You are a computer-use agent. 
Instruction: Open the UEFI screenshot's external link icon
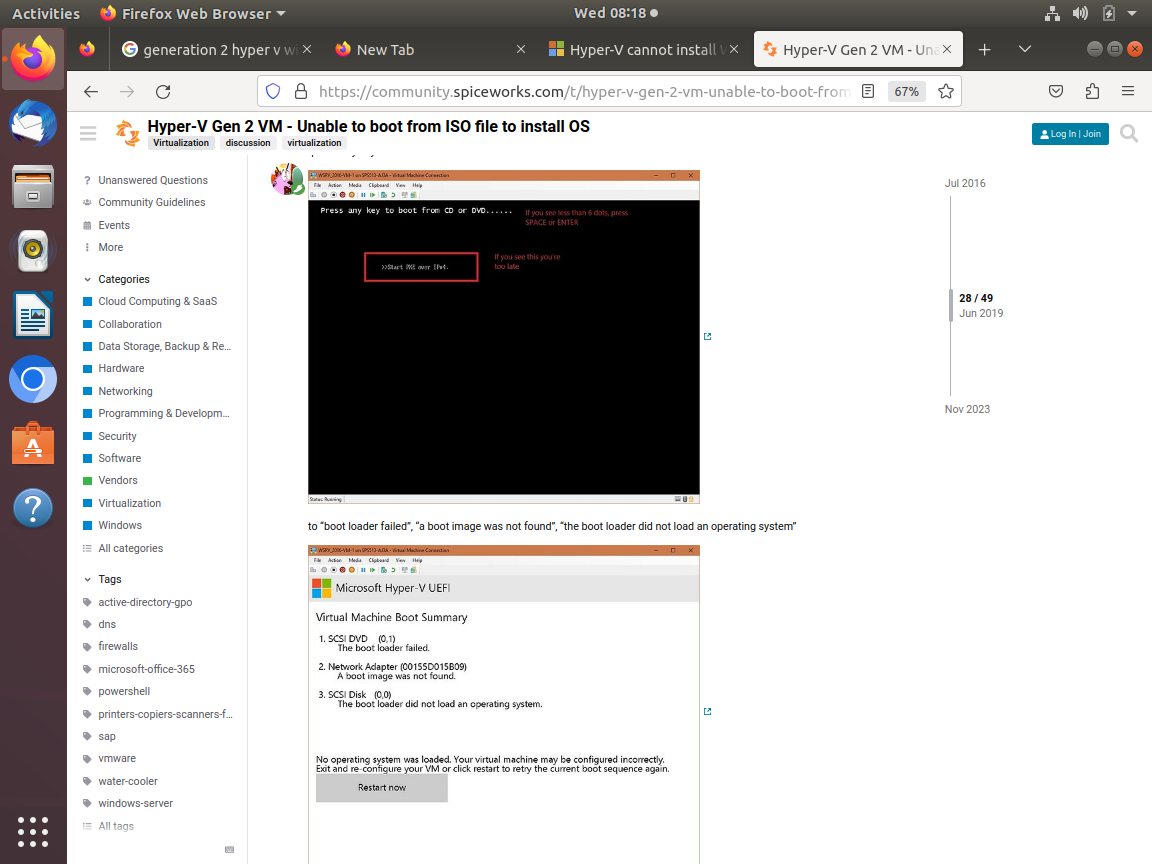[x=708, y=711]
